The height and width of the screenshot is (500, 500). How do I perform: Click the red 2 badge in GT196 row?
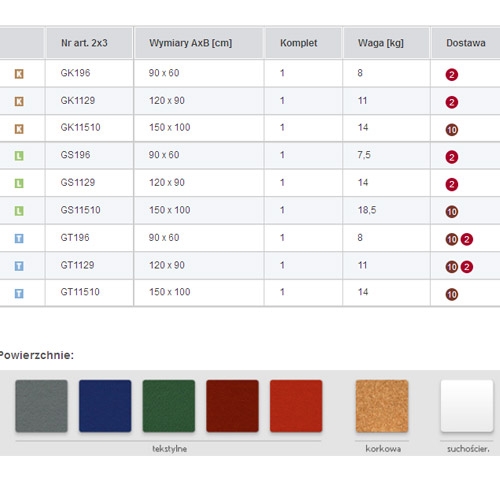[x=467, y=239]
